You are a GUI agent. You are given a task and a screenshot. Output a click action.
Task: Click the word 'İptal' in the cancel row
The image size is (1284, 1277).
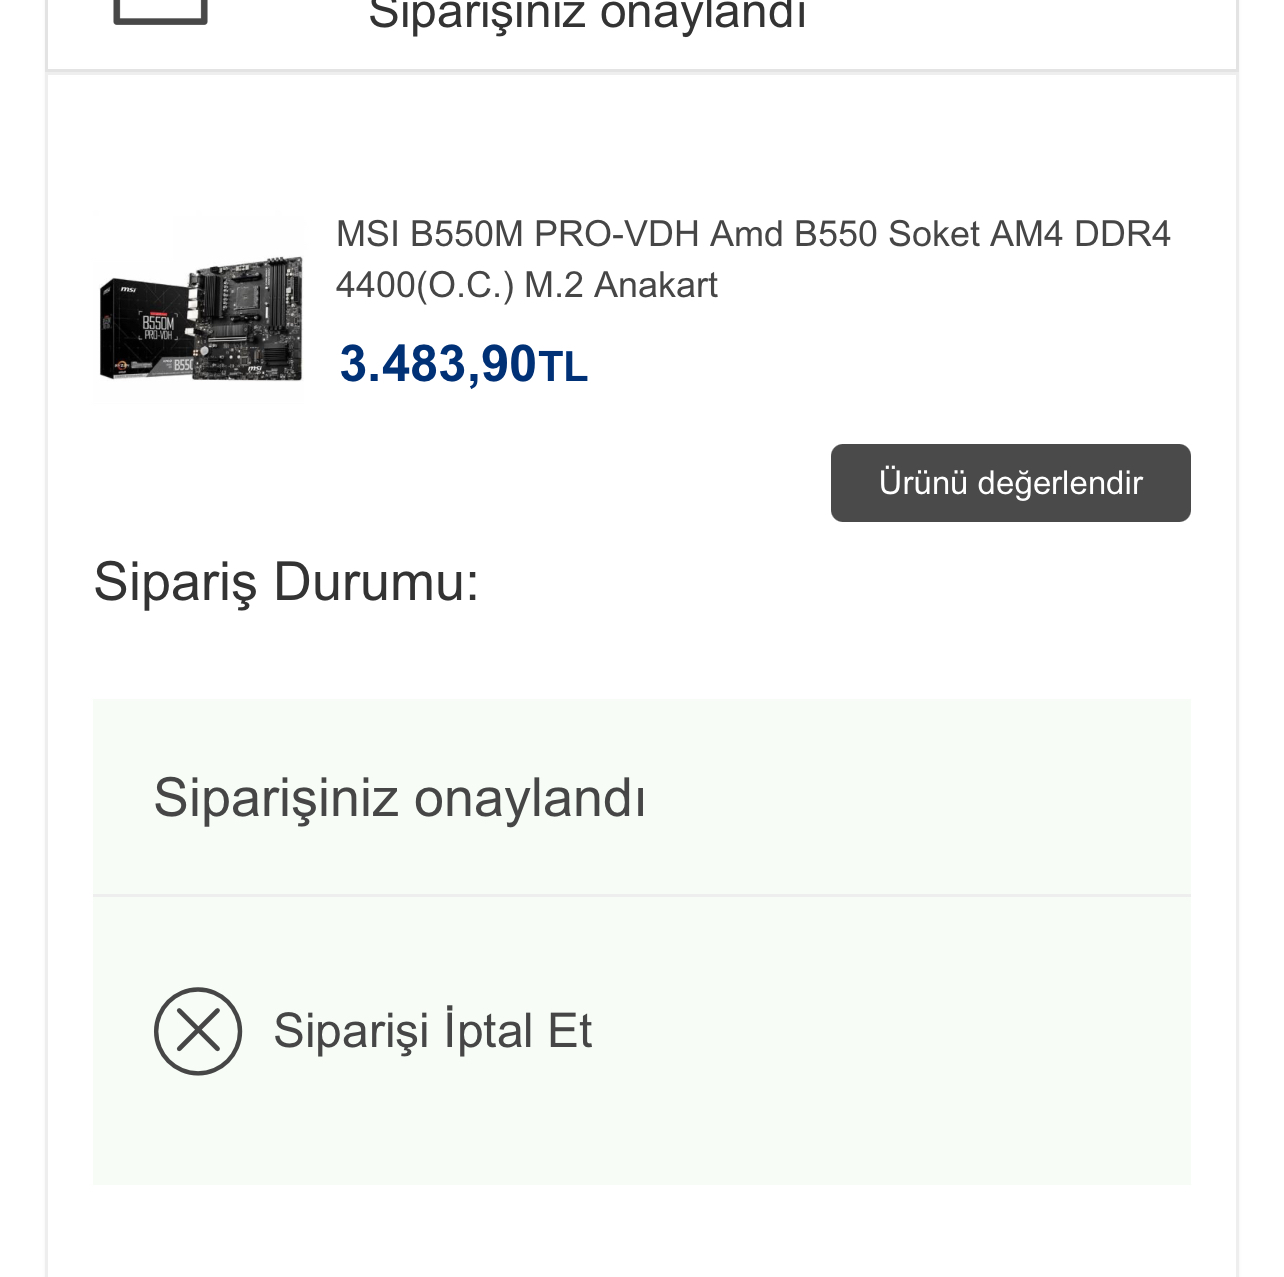488,1031
